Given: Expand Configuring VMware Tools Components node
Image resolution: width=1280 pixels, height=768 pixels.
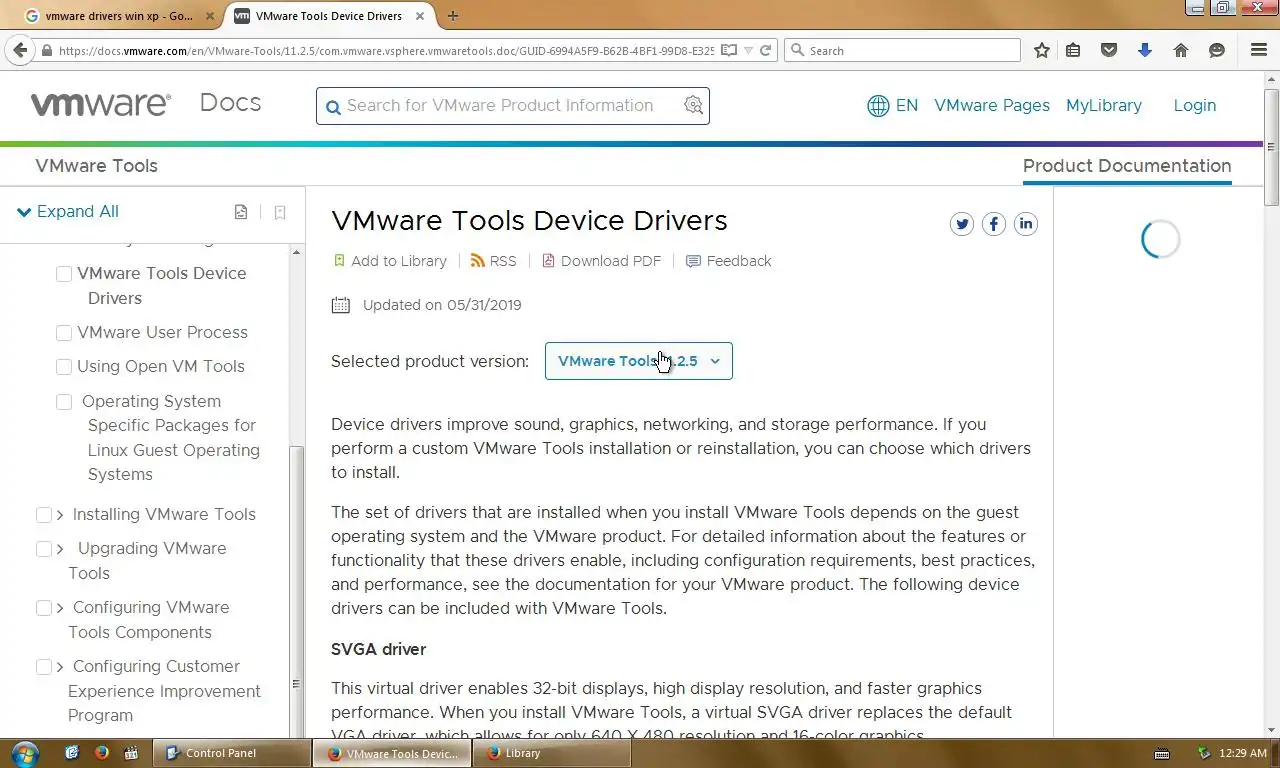Looking at the screenshot, I should 61,608.
